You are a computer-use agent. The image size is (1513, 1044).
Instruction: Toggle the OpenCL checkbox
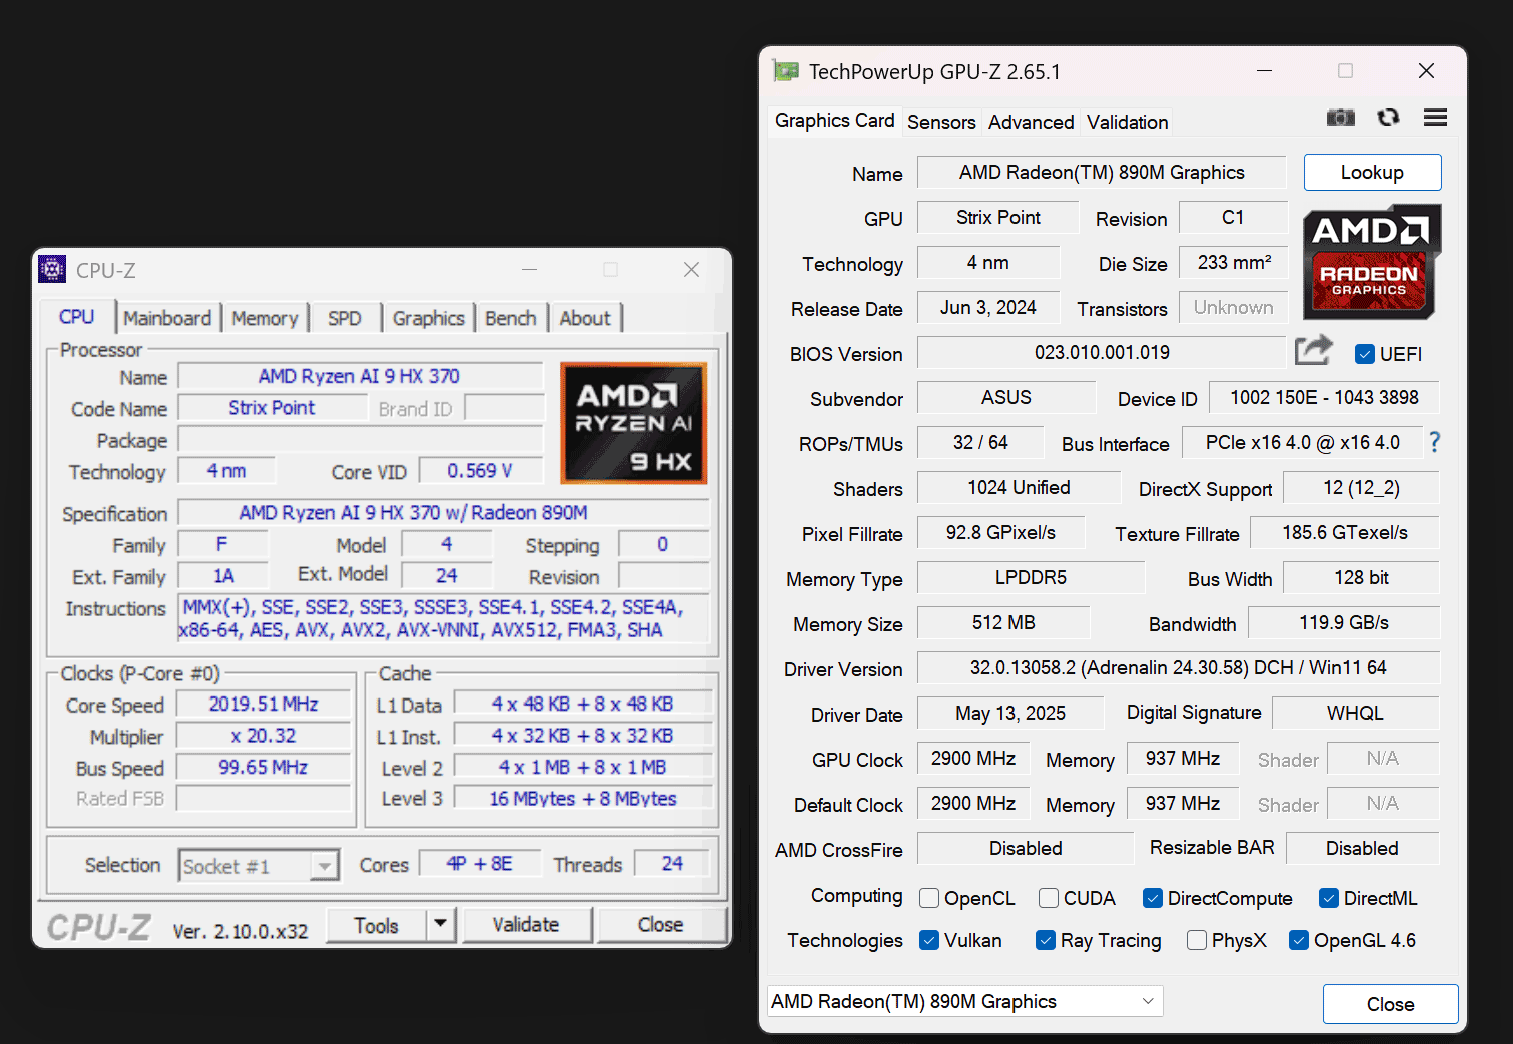tap(929, 898)
